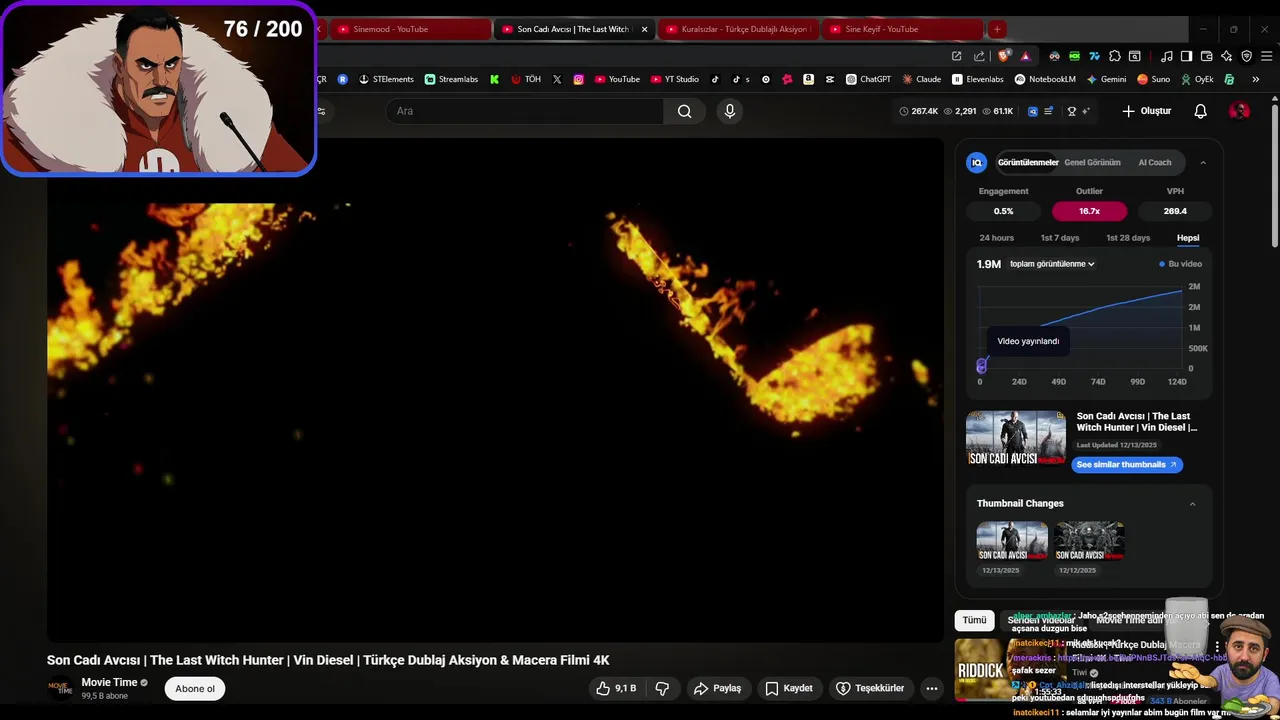Open the Elevenlabs bookmark
The width and height of the screenshot is (1280, 720).
point(978,79)
